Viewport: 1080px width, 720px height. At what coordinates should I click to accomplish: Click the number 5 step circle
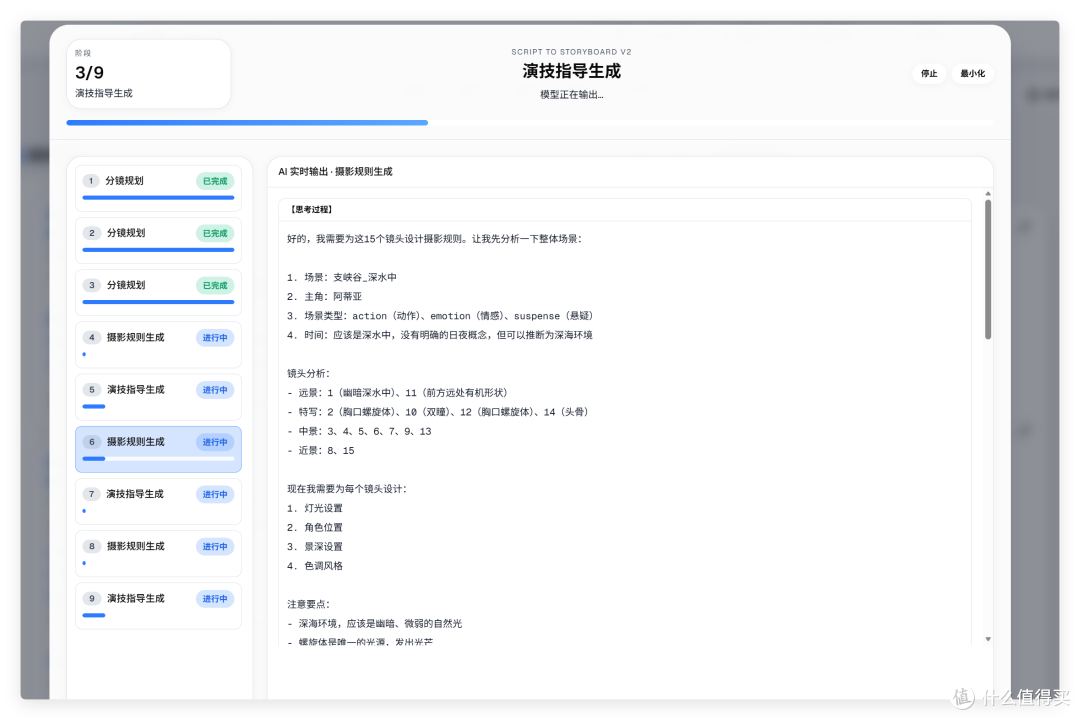(x=91, y=390)
